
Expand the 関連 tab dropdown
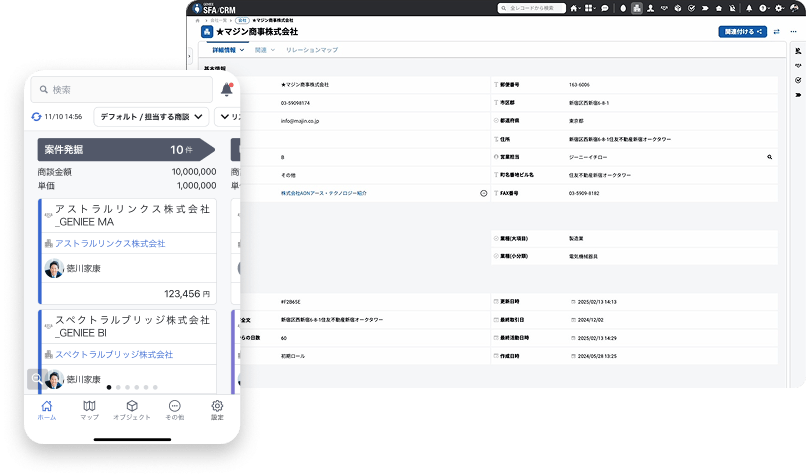pos(272,50)
